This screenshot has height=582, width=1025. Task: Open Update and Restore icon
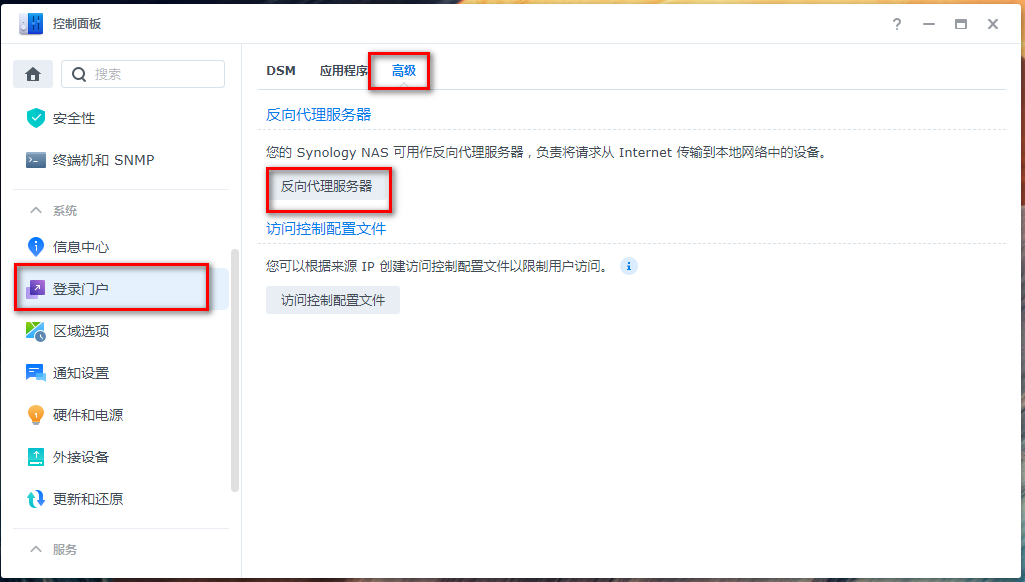pos(36,499)
